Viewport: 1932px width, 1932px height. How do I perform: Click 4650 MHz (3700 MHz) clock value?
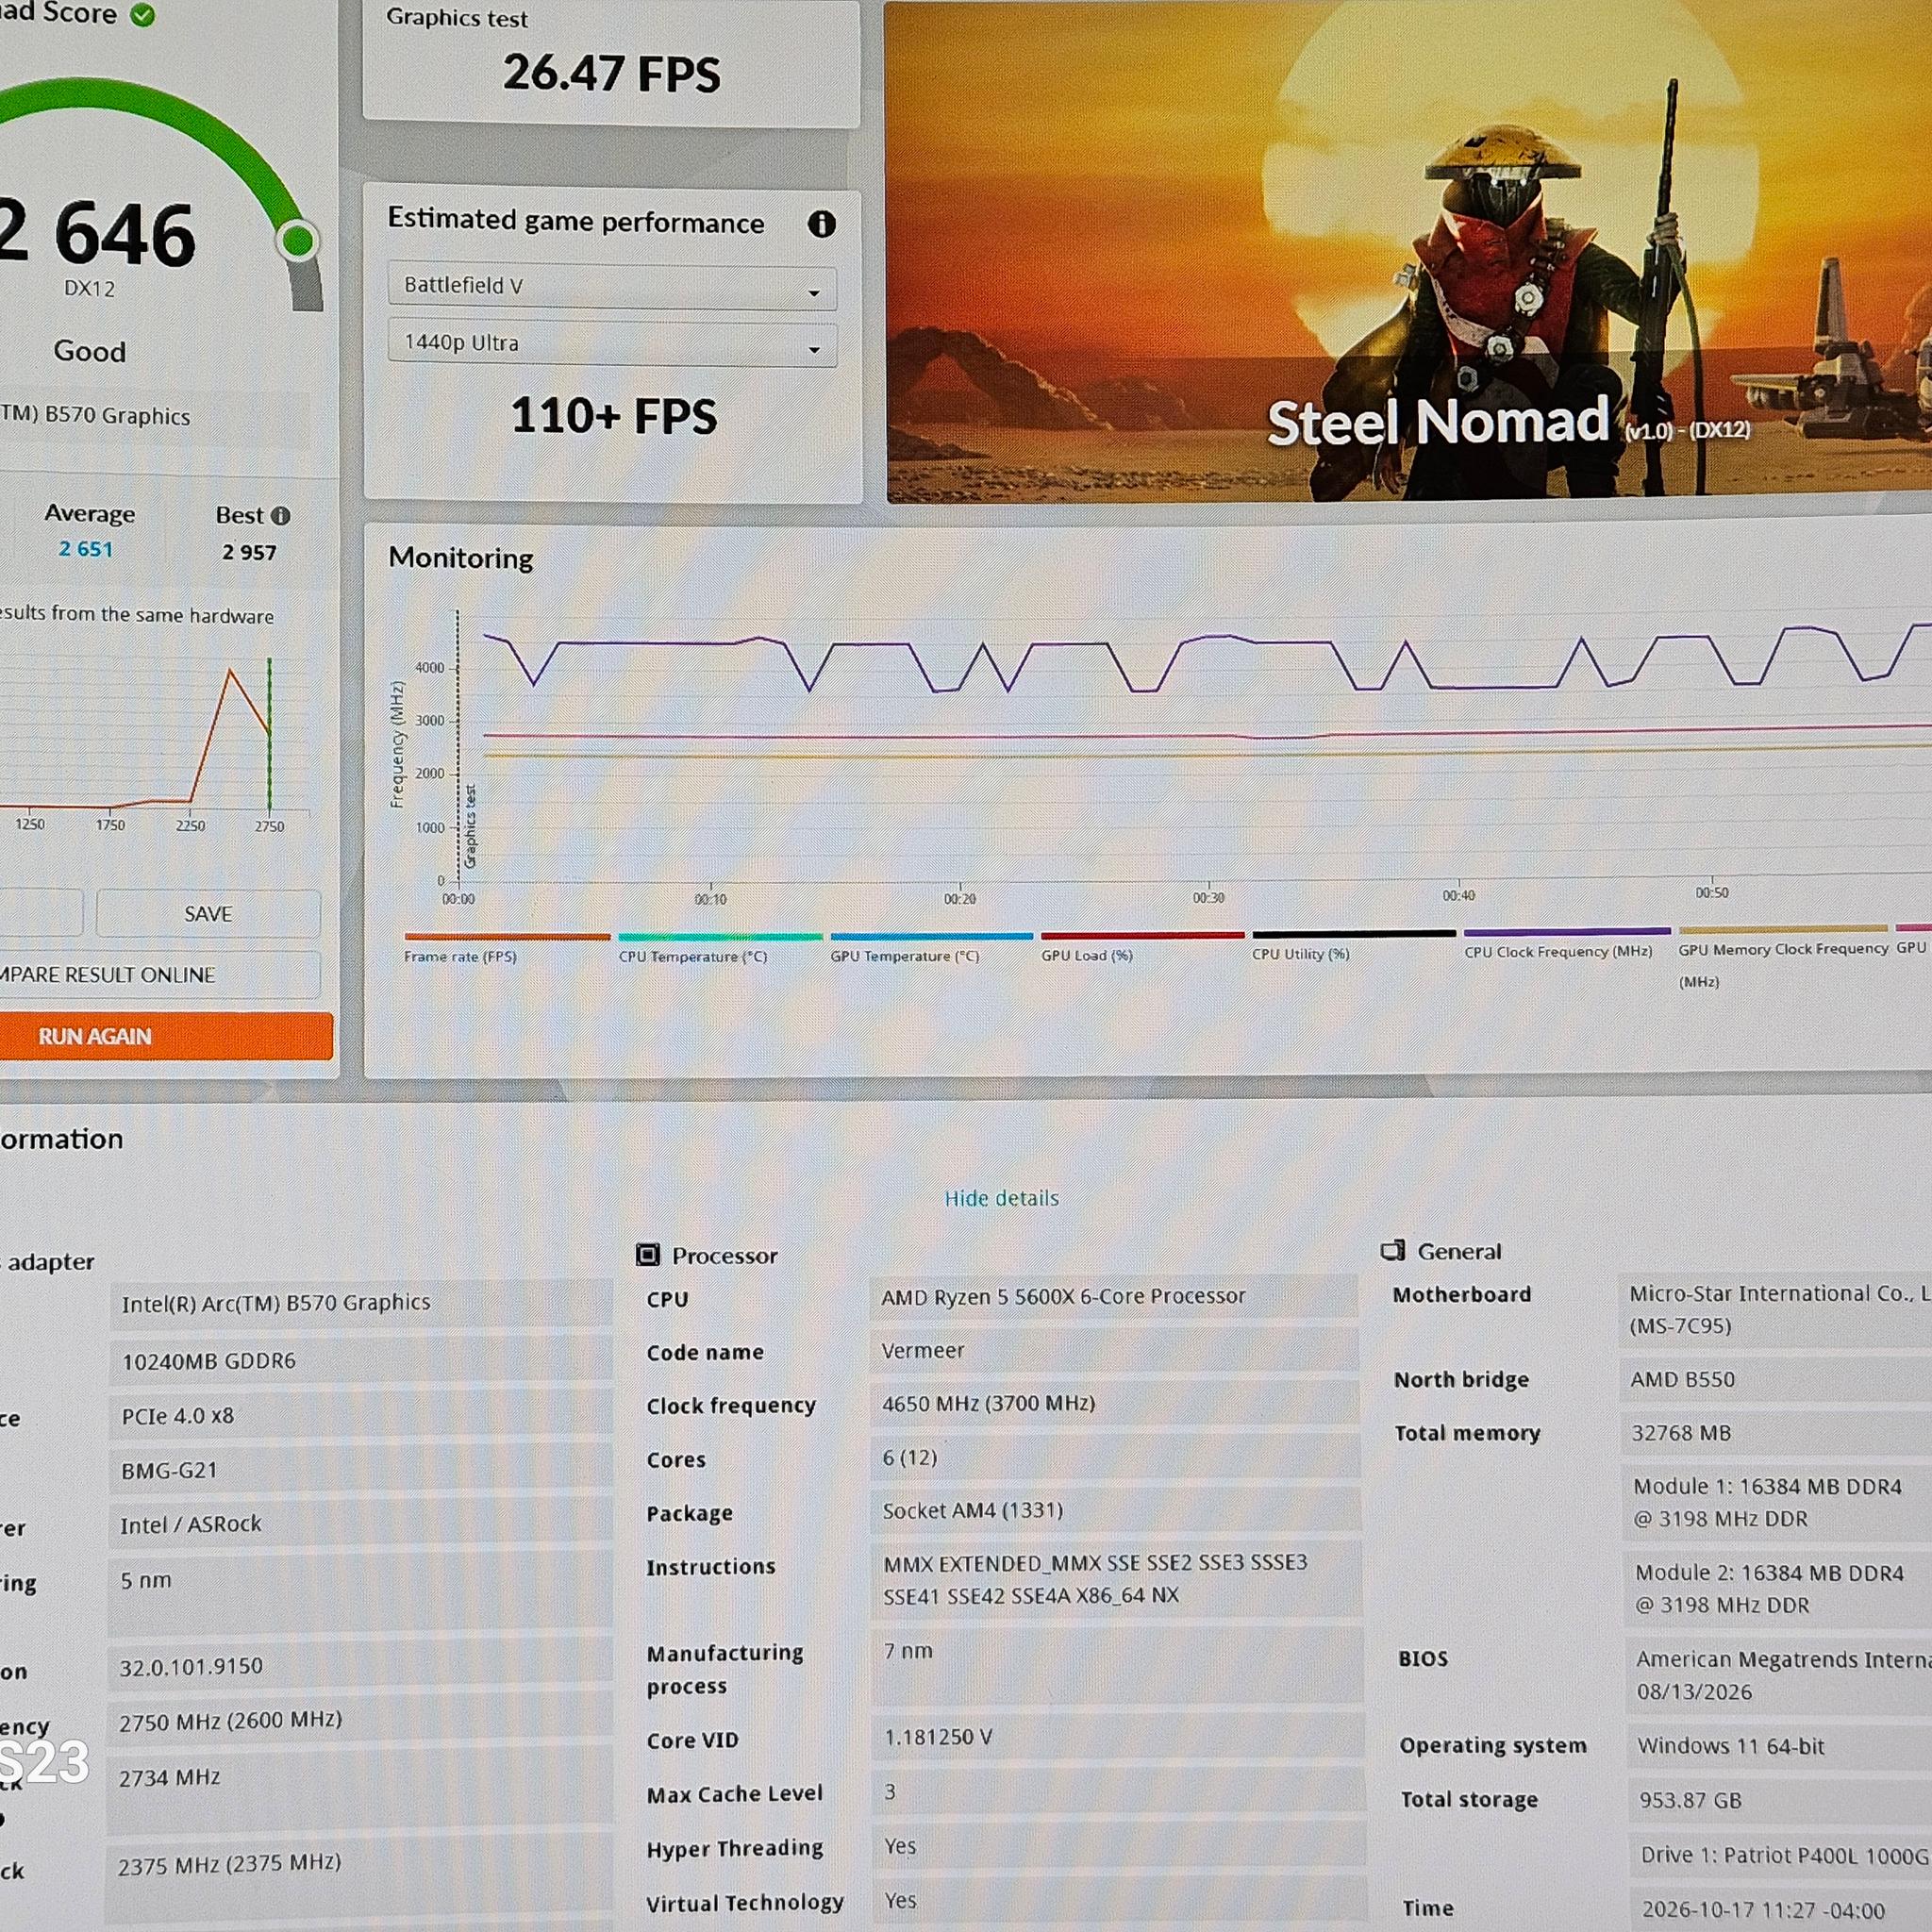click(1114, 1404)
